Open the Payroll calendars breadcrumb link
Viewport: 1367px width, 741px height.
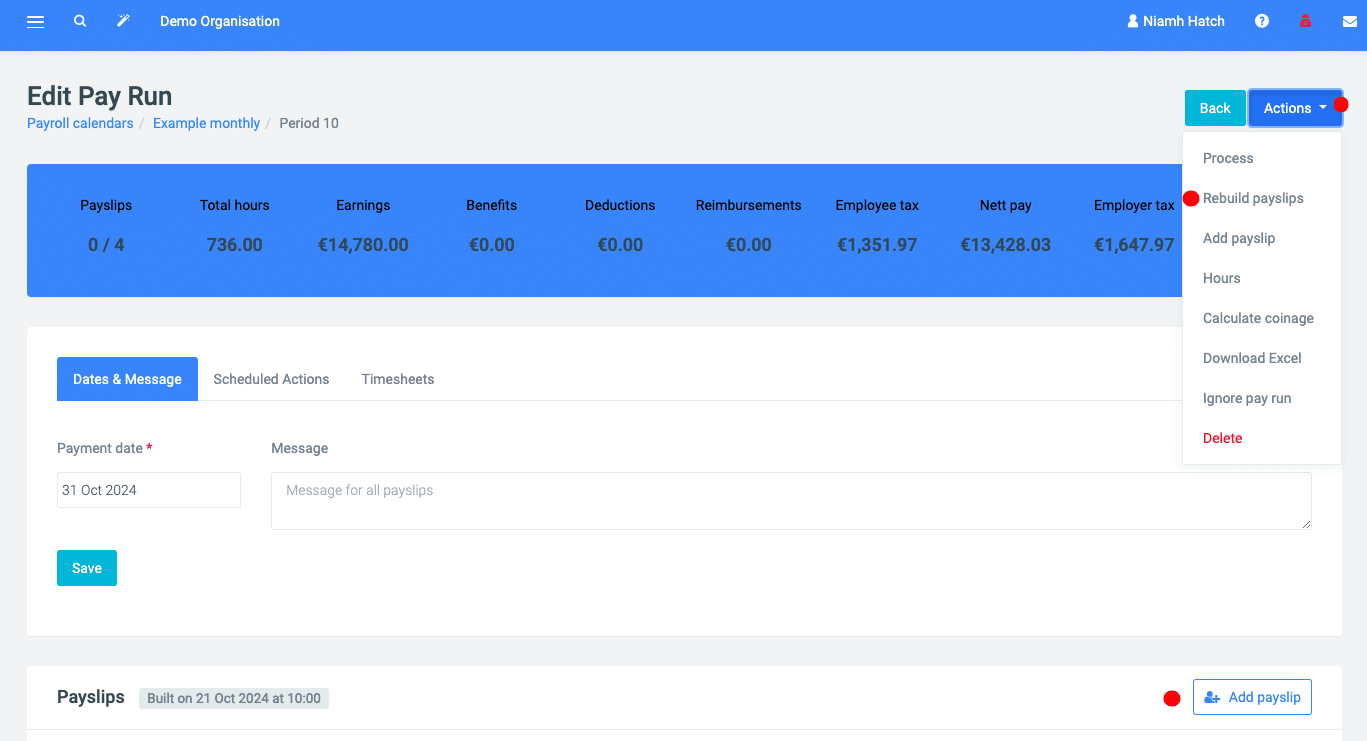pos(80,123)
